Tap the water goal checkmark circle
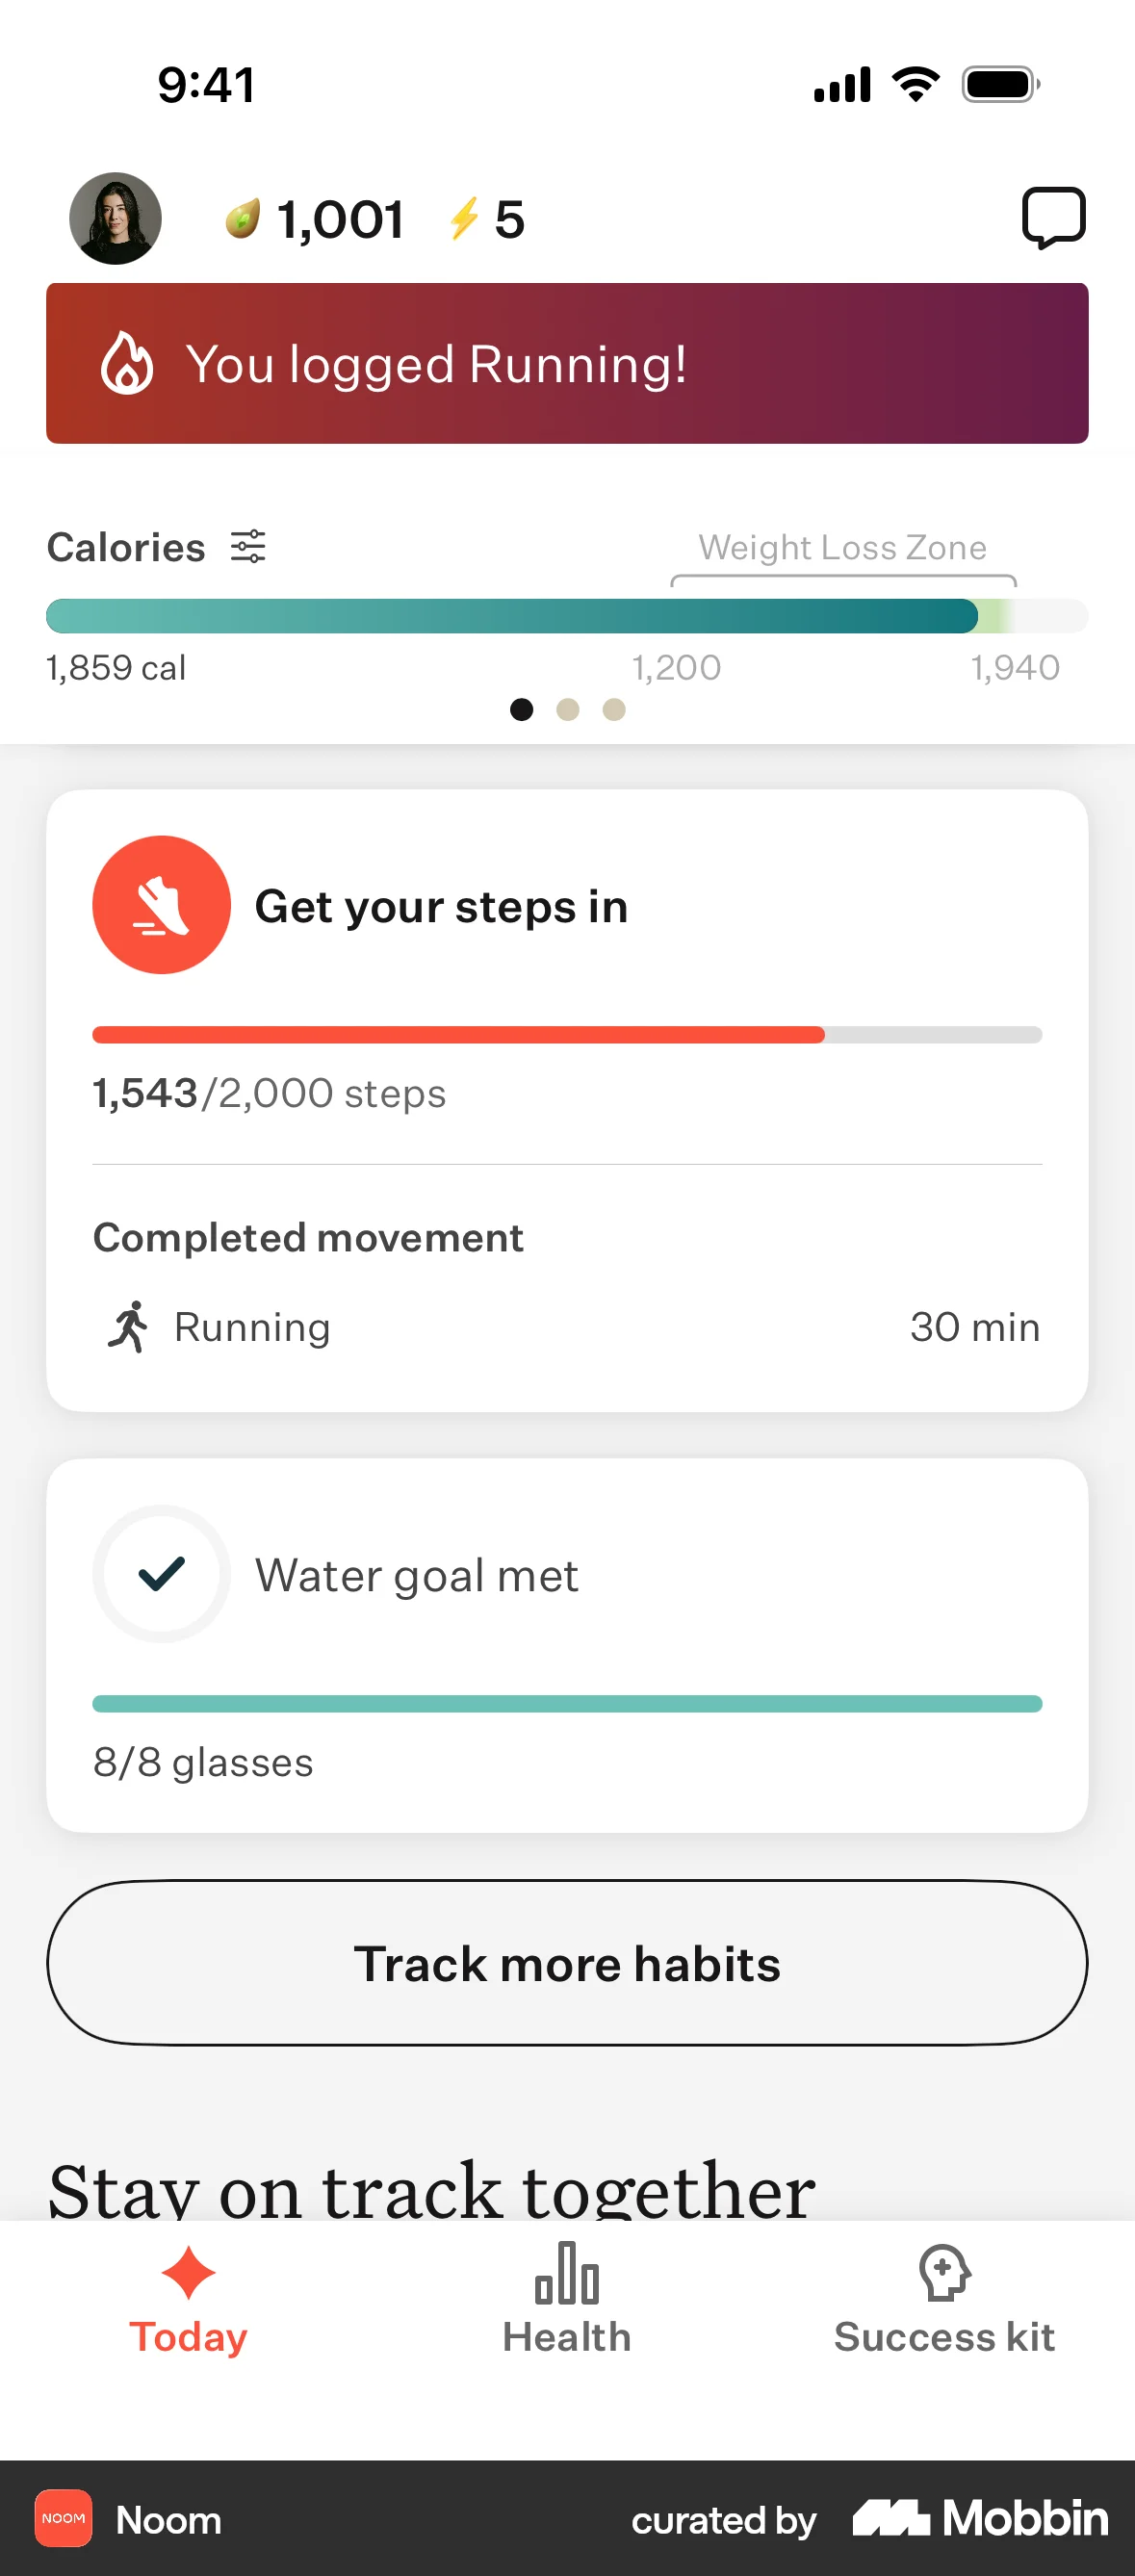This screenshot has height=2576, width=1135. 161,1573
